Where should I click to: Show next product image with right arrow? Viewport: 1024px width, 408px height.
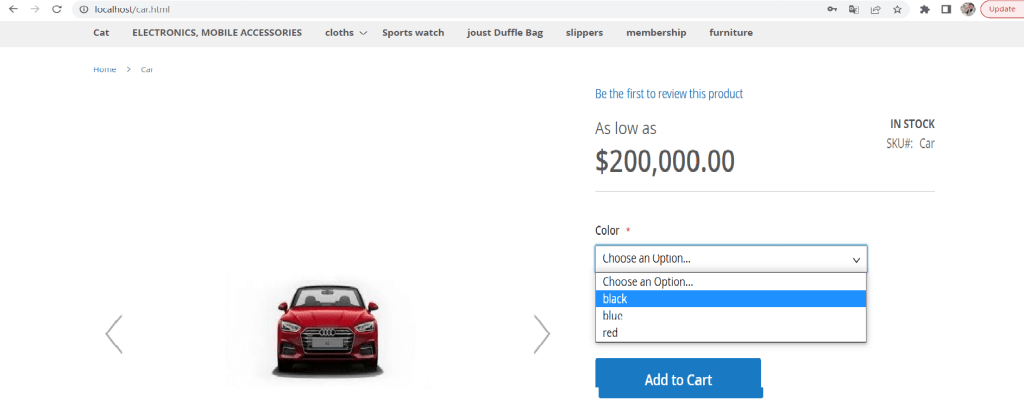tap(542, 334)
